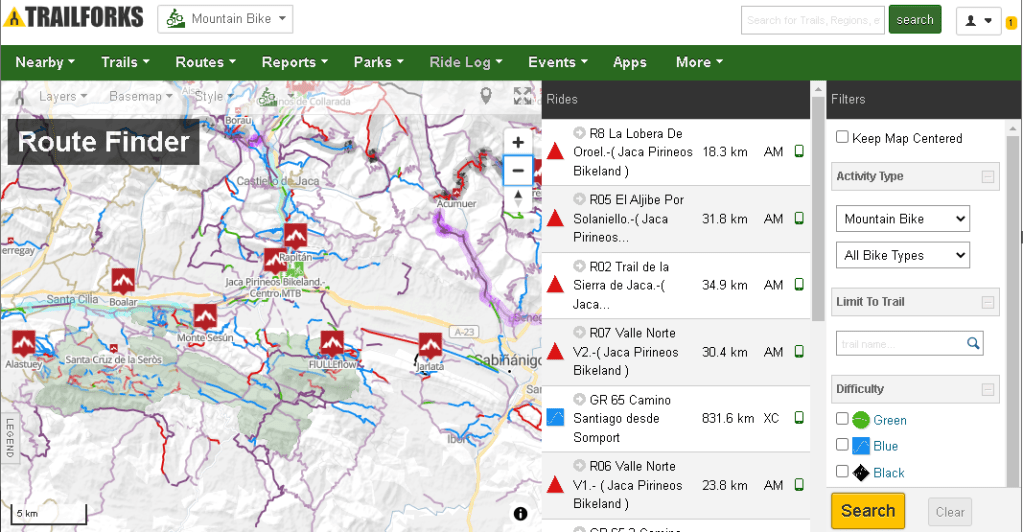The width and height of the screenshot is (1023, 532).
Task: Zoom out on the map
Action: pyautogui.click(x=518, y=171)
